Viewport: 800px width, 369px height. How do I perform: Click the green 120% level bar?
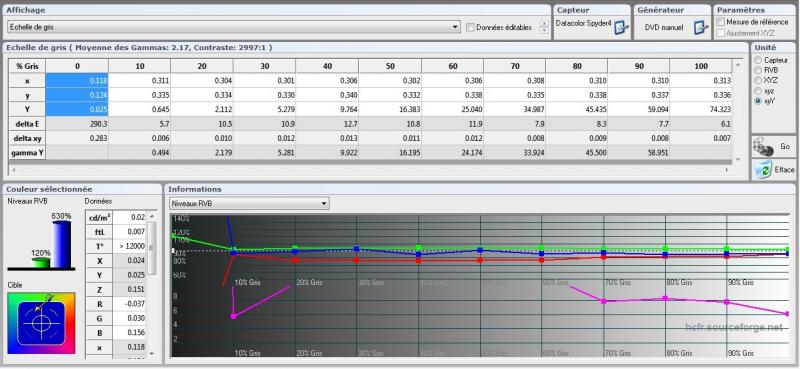coord(41,262)
